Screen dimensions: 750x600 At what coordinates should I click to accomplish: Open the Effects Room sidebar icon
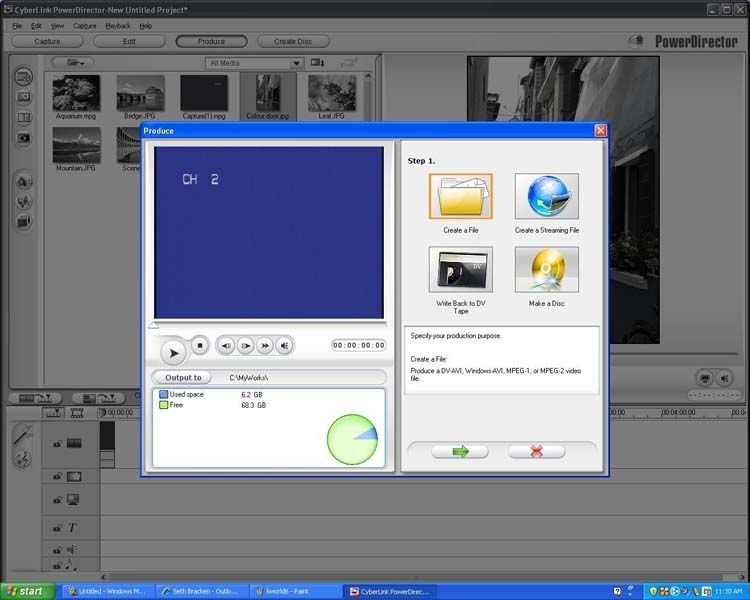(23, 97)
